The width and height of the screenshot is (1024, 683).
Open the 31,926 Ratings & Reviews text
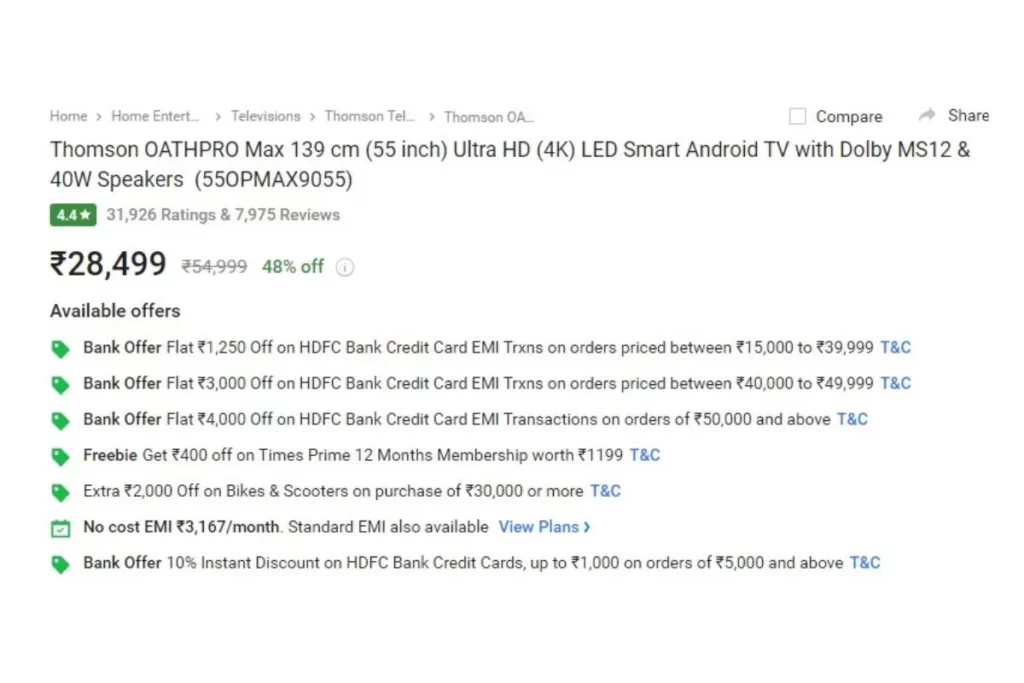coord(223,215)
